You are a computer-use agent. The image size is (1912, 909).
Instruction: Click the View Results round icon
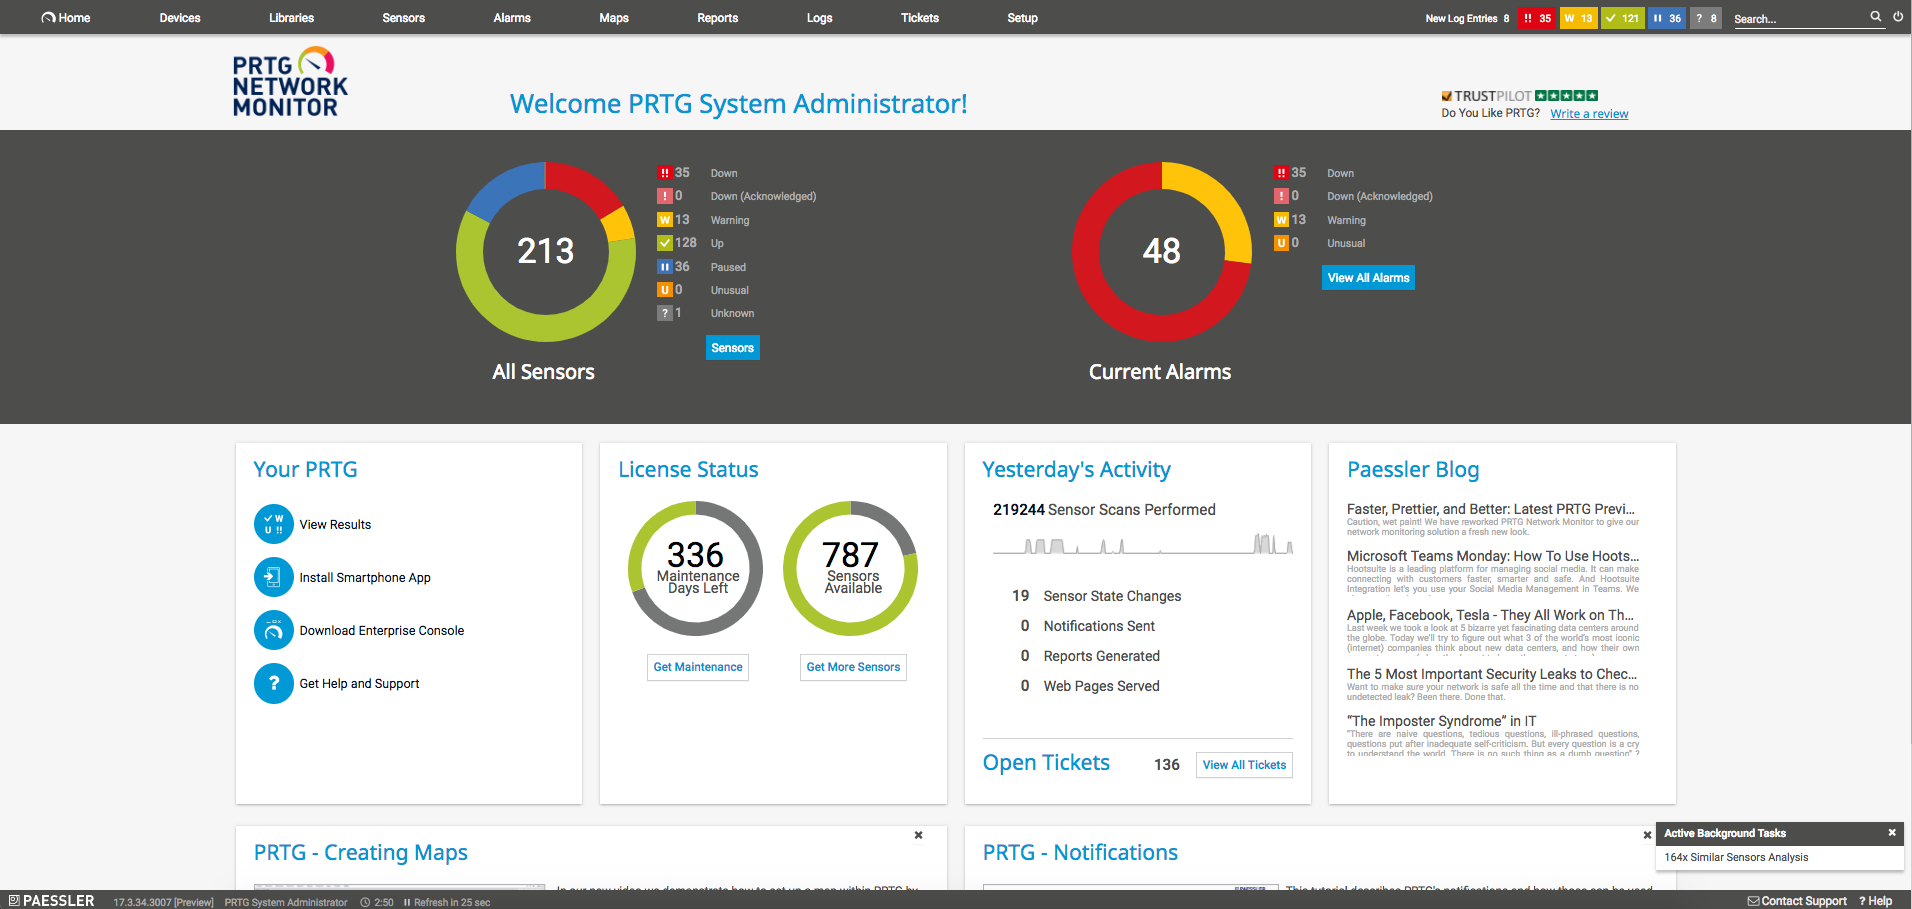click(273, 524)
